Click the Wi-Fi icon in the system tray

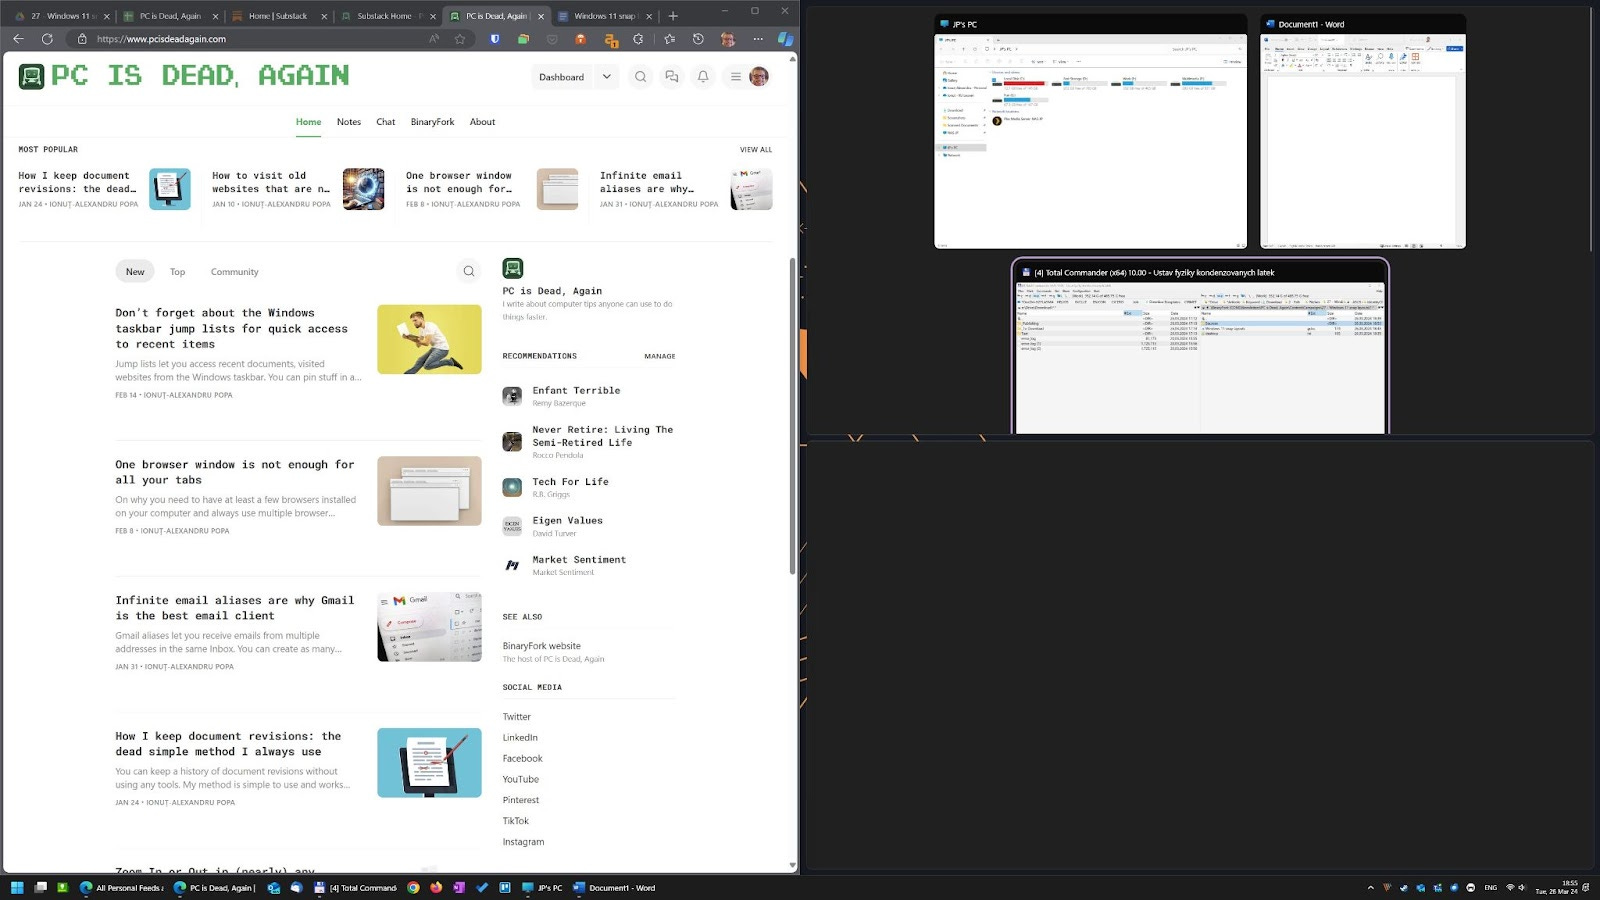(x=1510, y=887)
